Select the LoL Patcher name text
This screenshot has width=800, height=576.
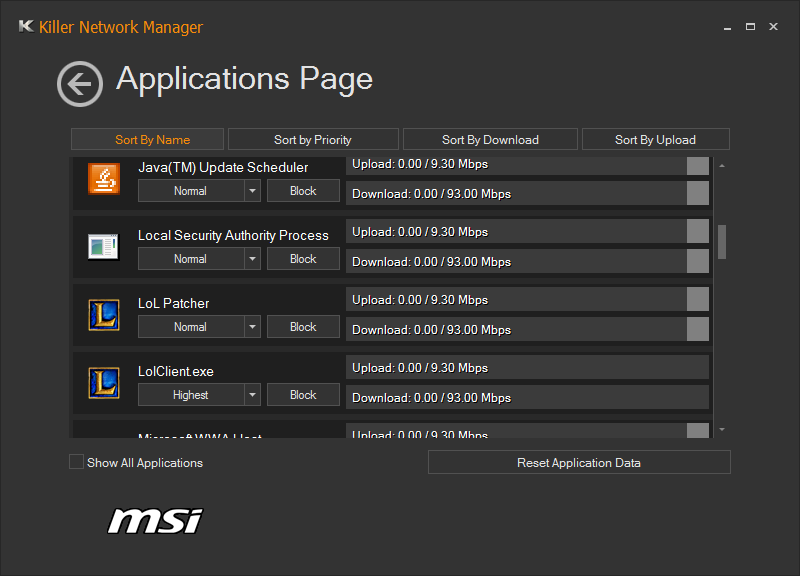(173, 304)
